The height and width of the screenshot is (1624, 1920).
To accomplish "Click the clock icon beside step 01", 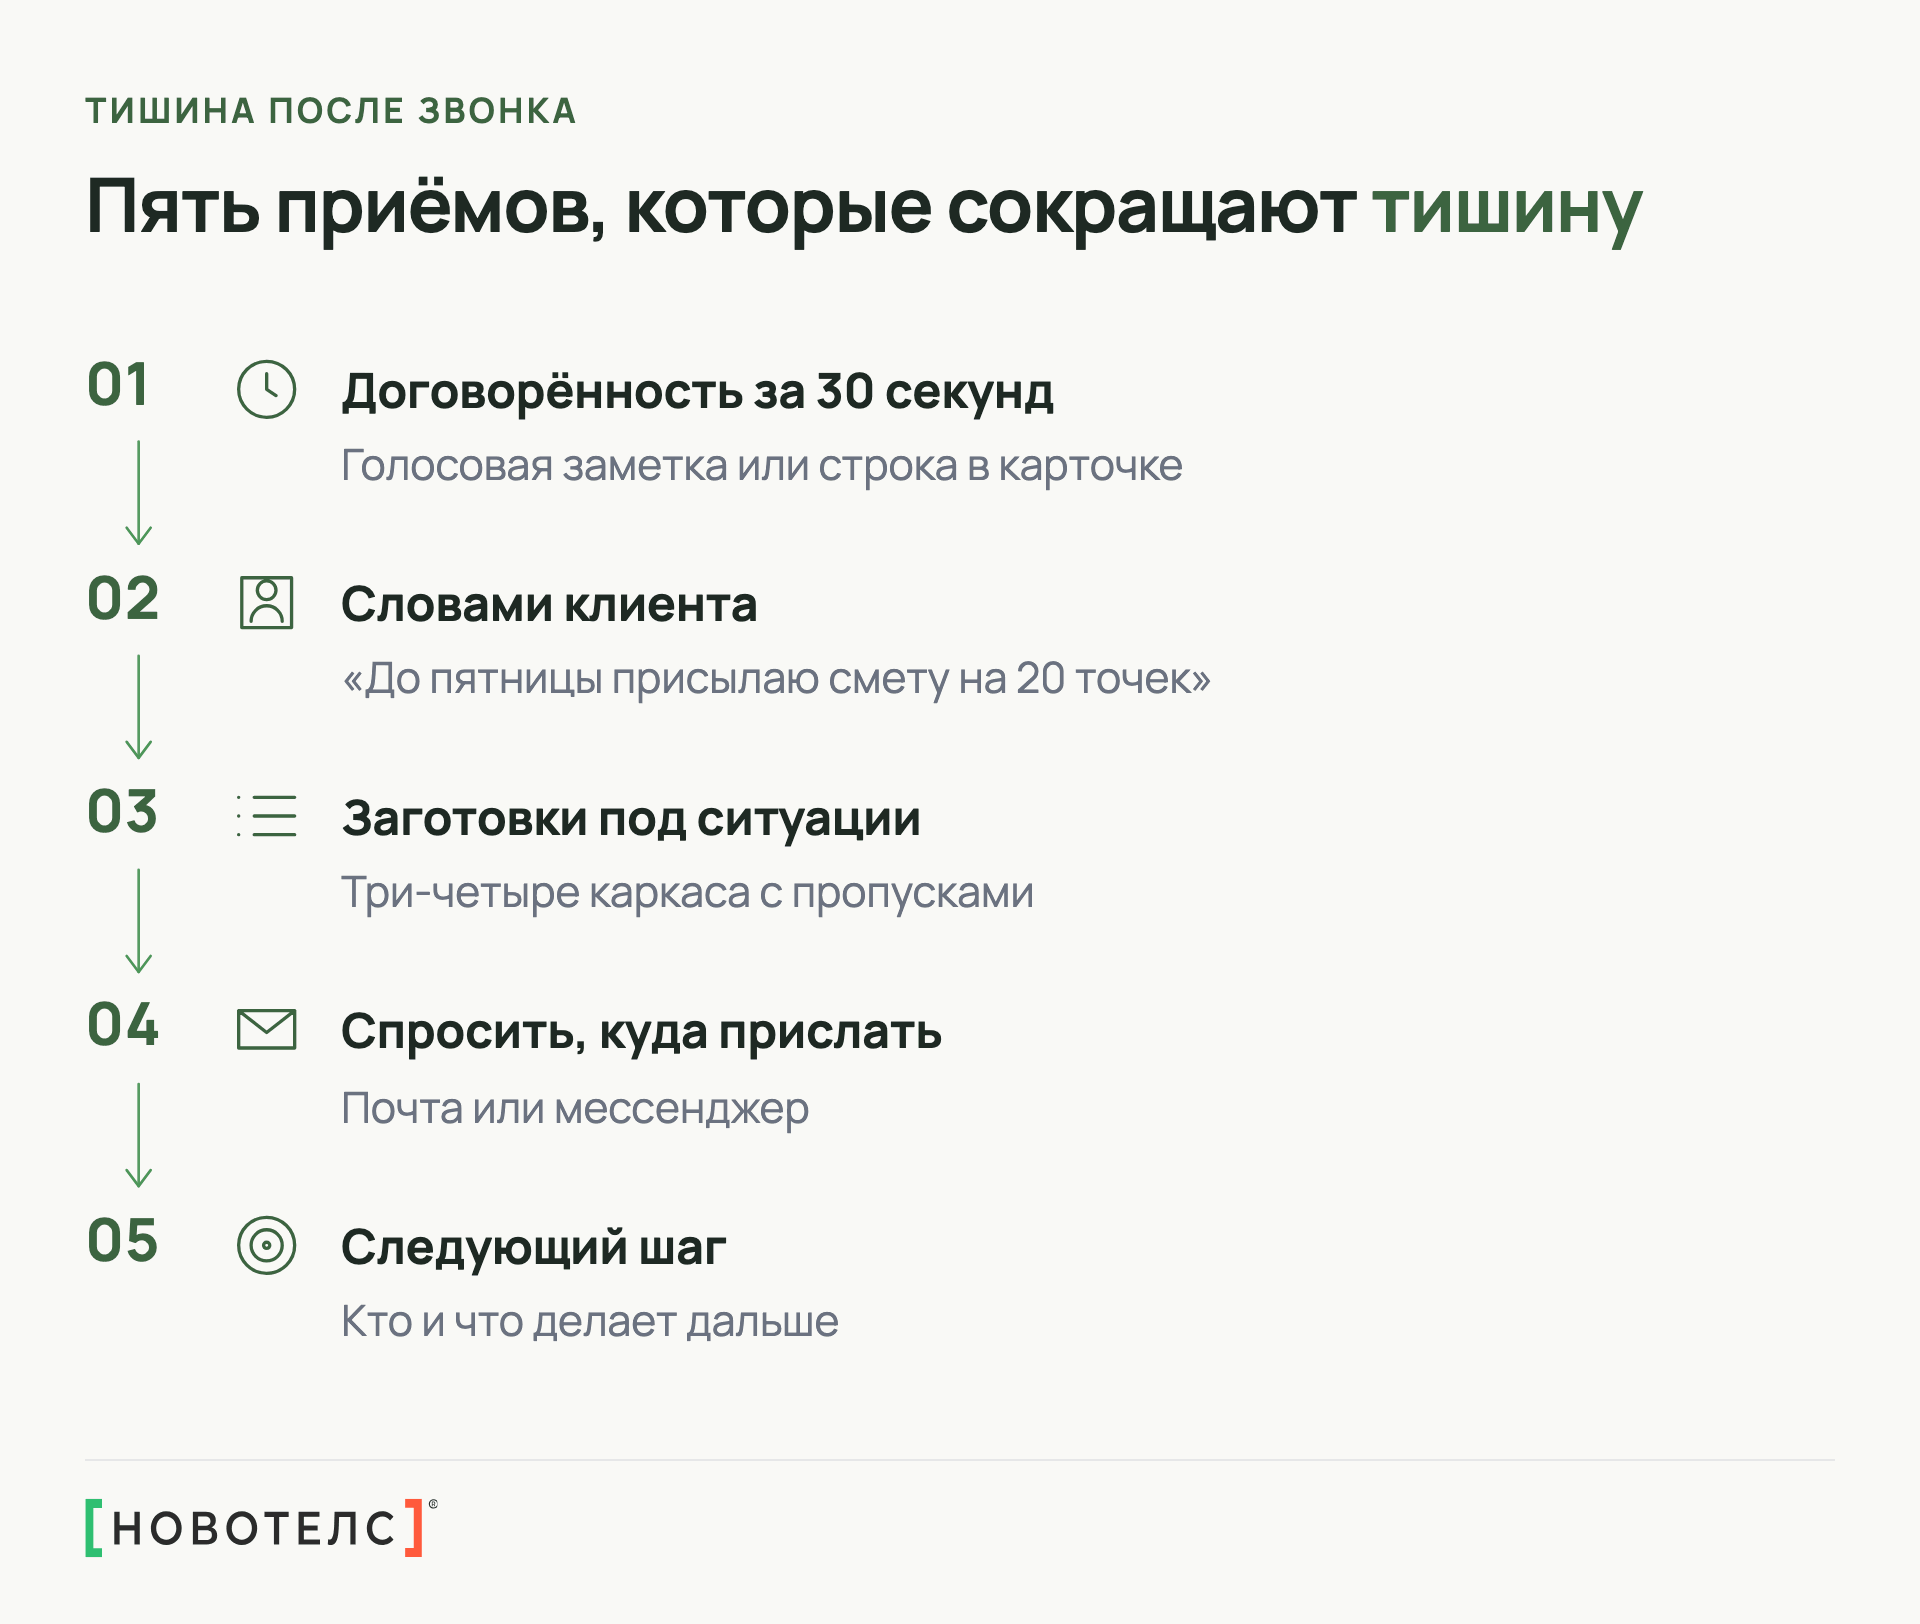I will tap(266, 389).
